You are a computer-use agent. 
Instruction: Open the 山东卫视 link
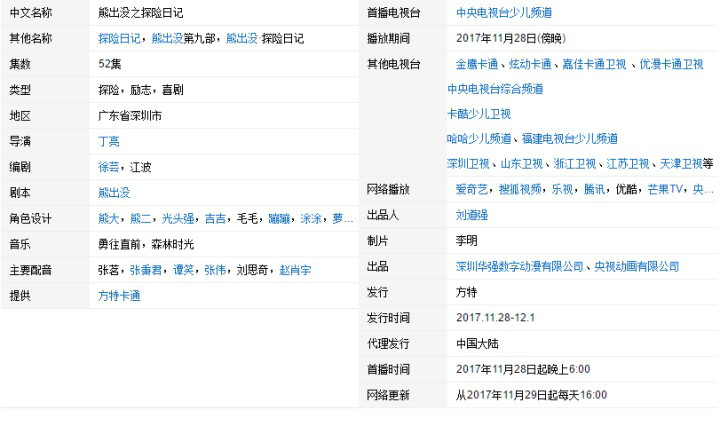pyautogui.click(x=521, y=164)
